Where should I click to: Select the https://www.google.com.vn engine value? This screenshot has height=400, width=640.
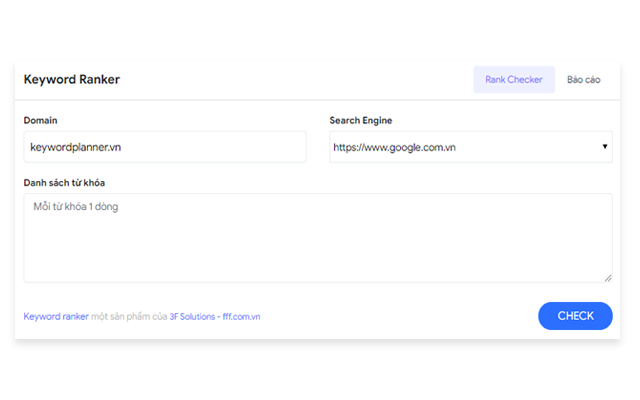click(395, 147)
